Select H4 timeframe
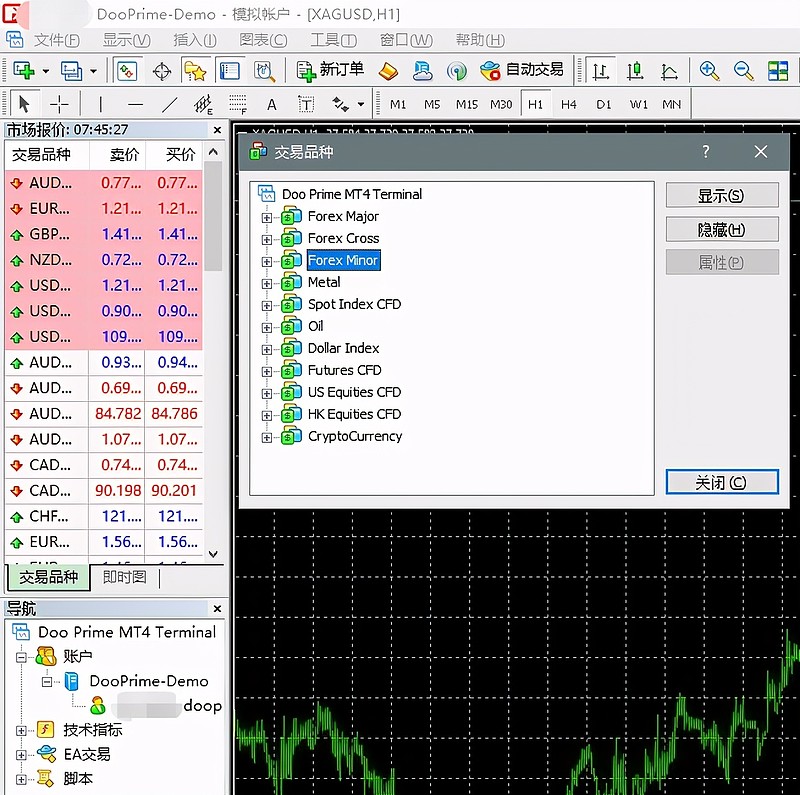The image size is (800, 795). pos(569,105)
